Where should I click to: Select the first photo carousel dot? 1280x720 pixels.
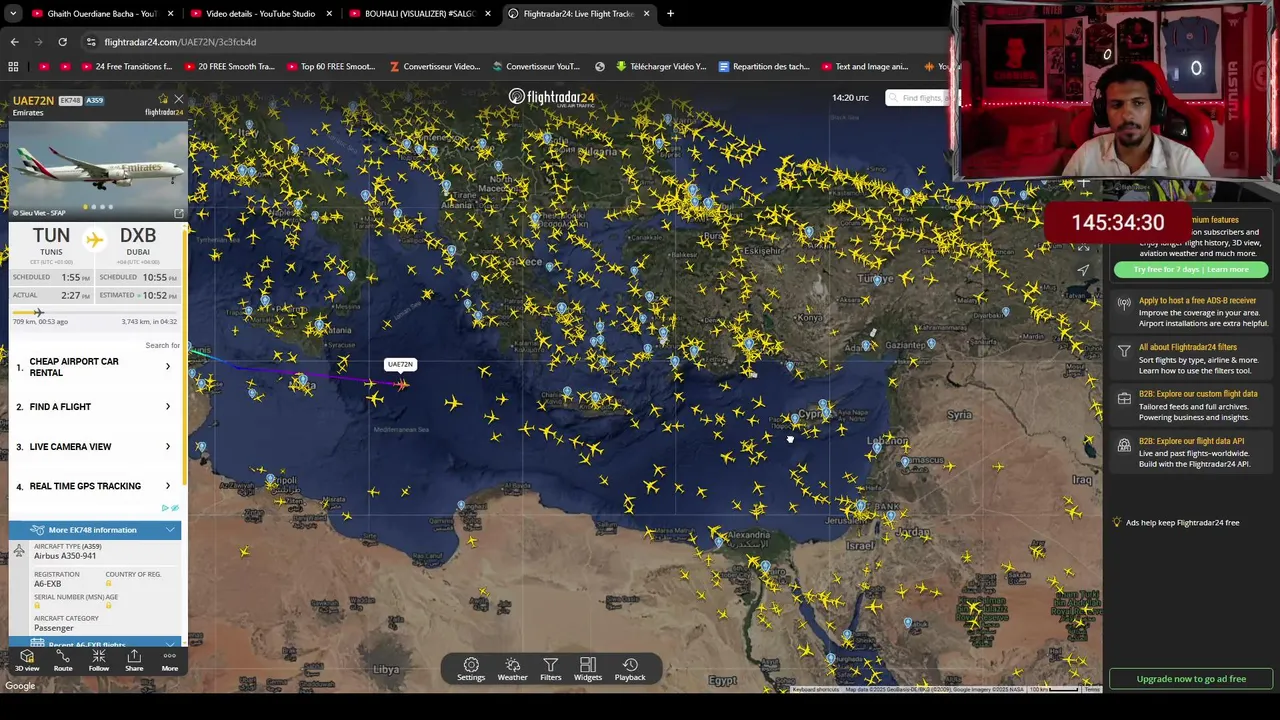(x=87, y=207)
